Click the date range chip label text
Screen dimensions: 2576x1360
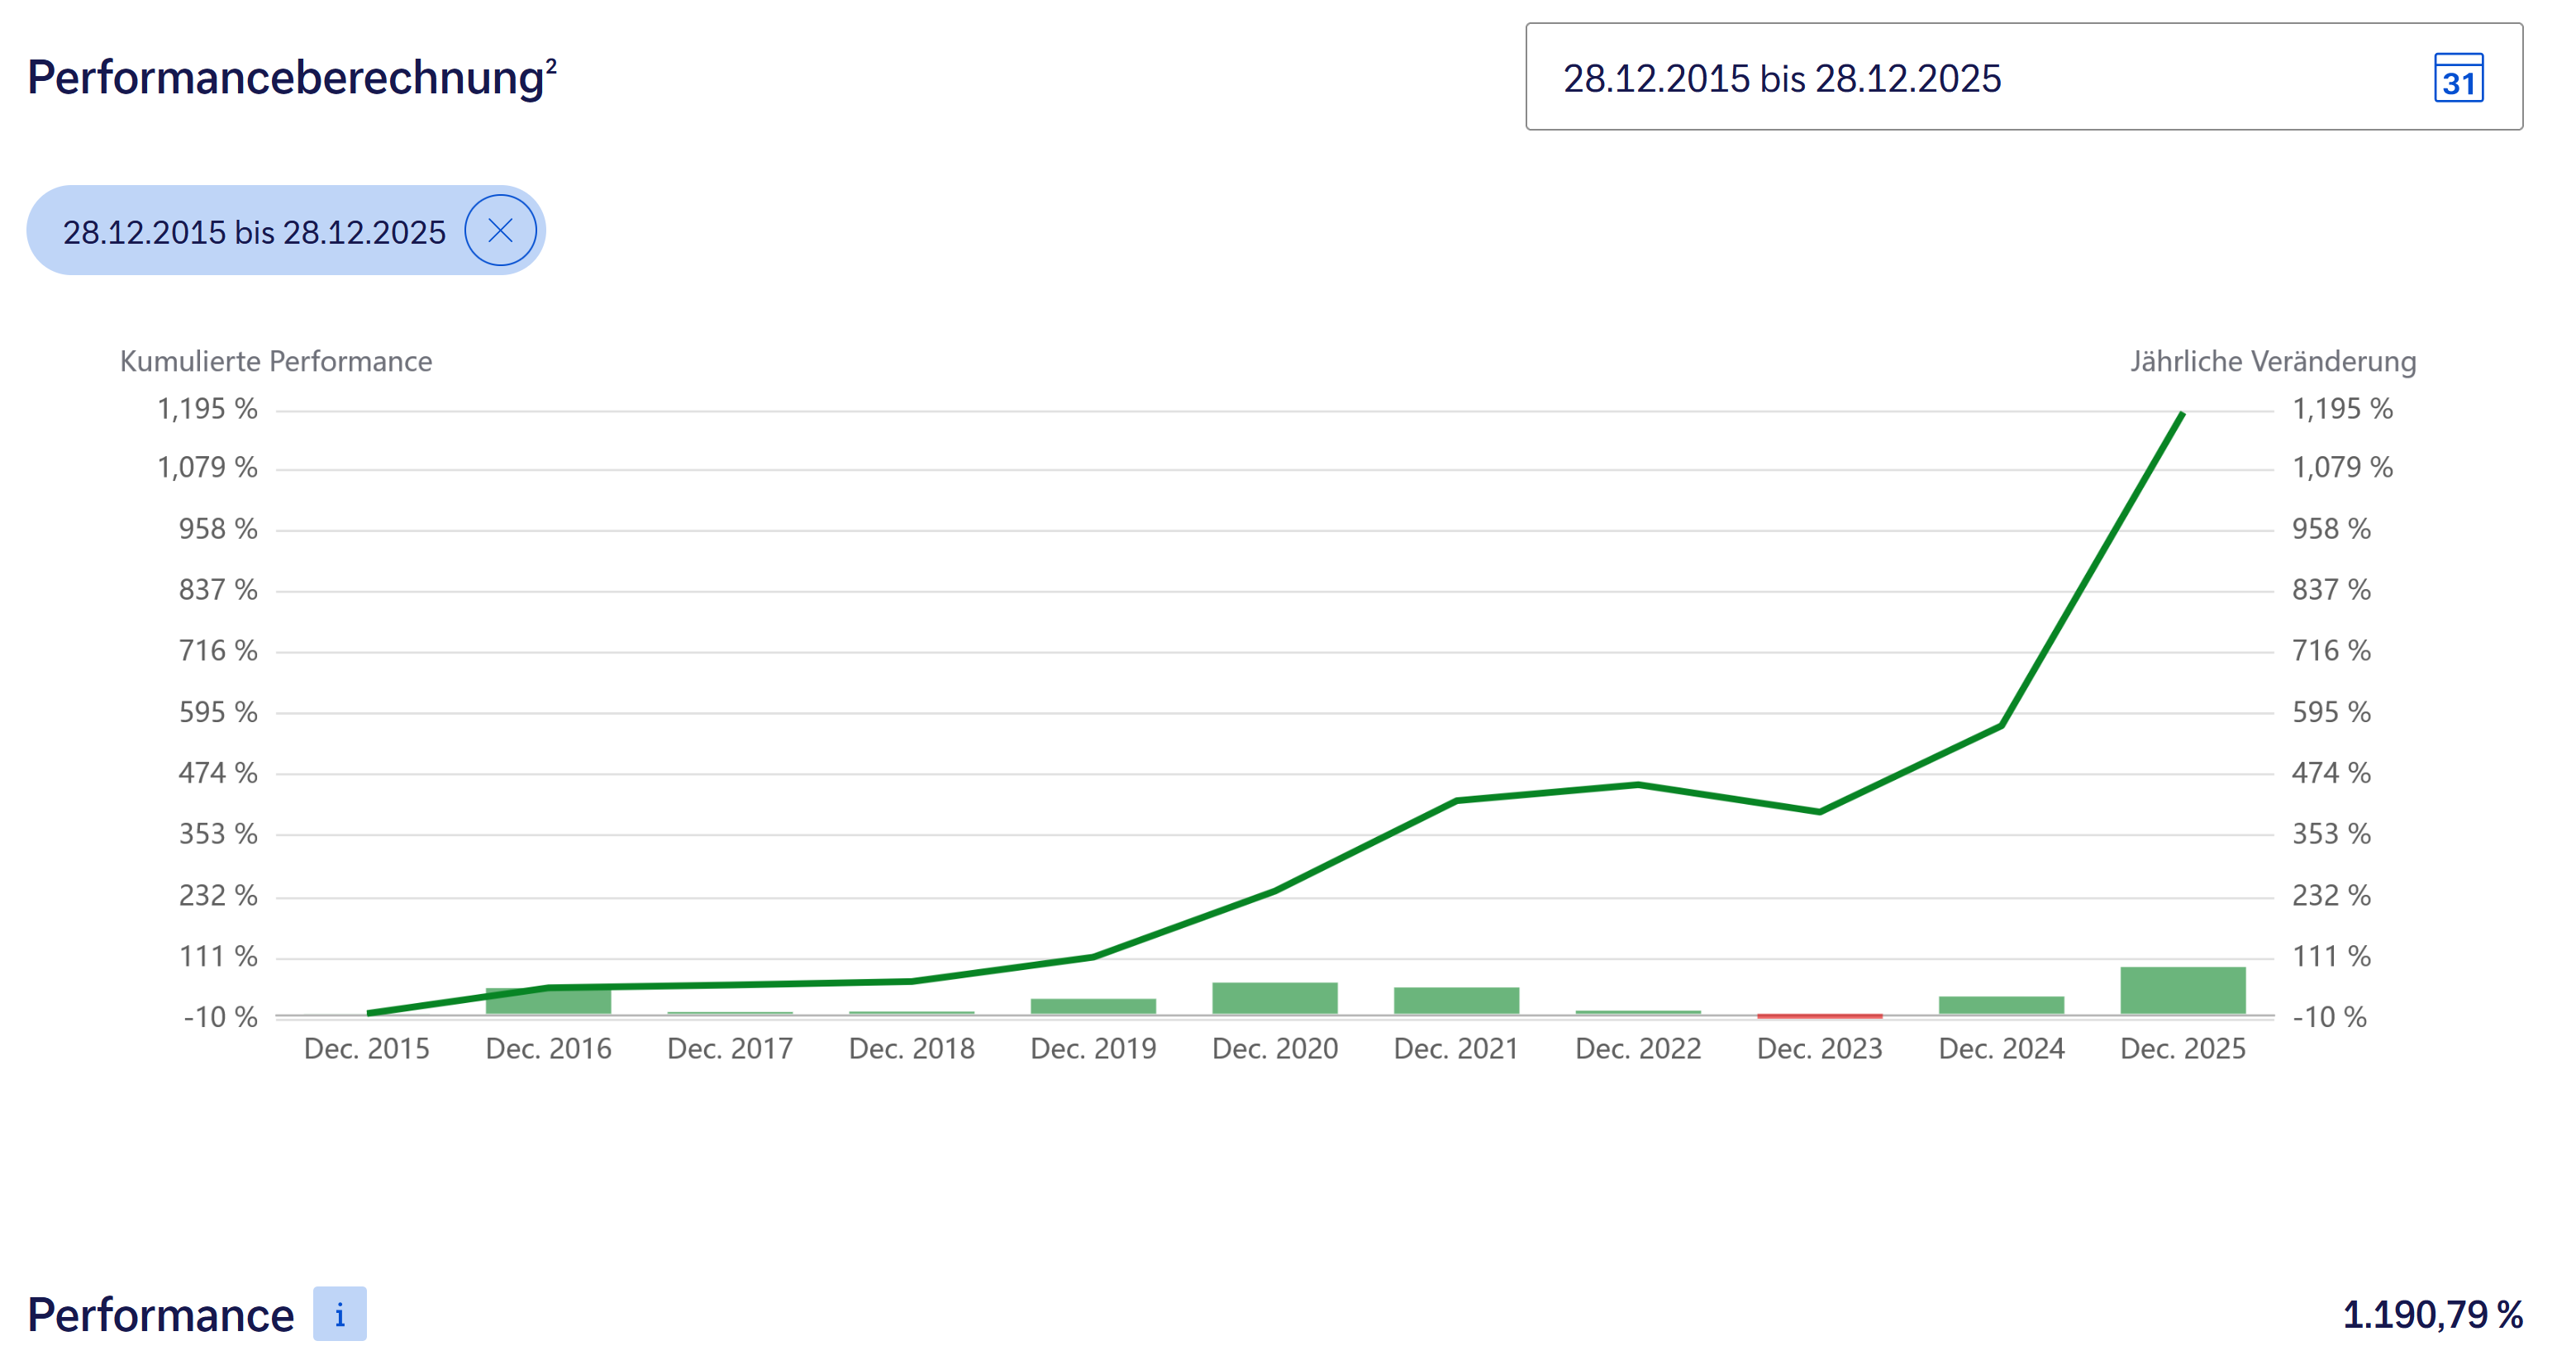(254, 232)
